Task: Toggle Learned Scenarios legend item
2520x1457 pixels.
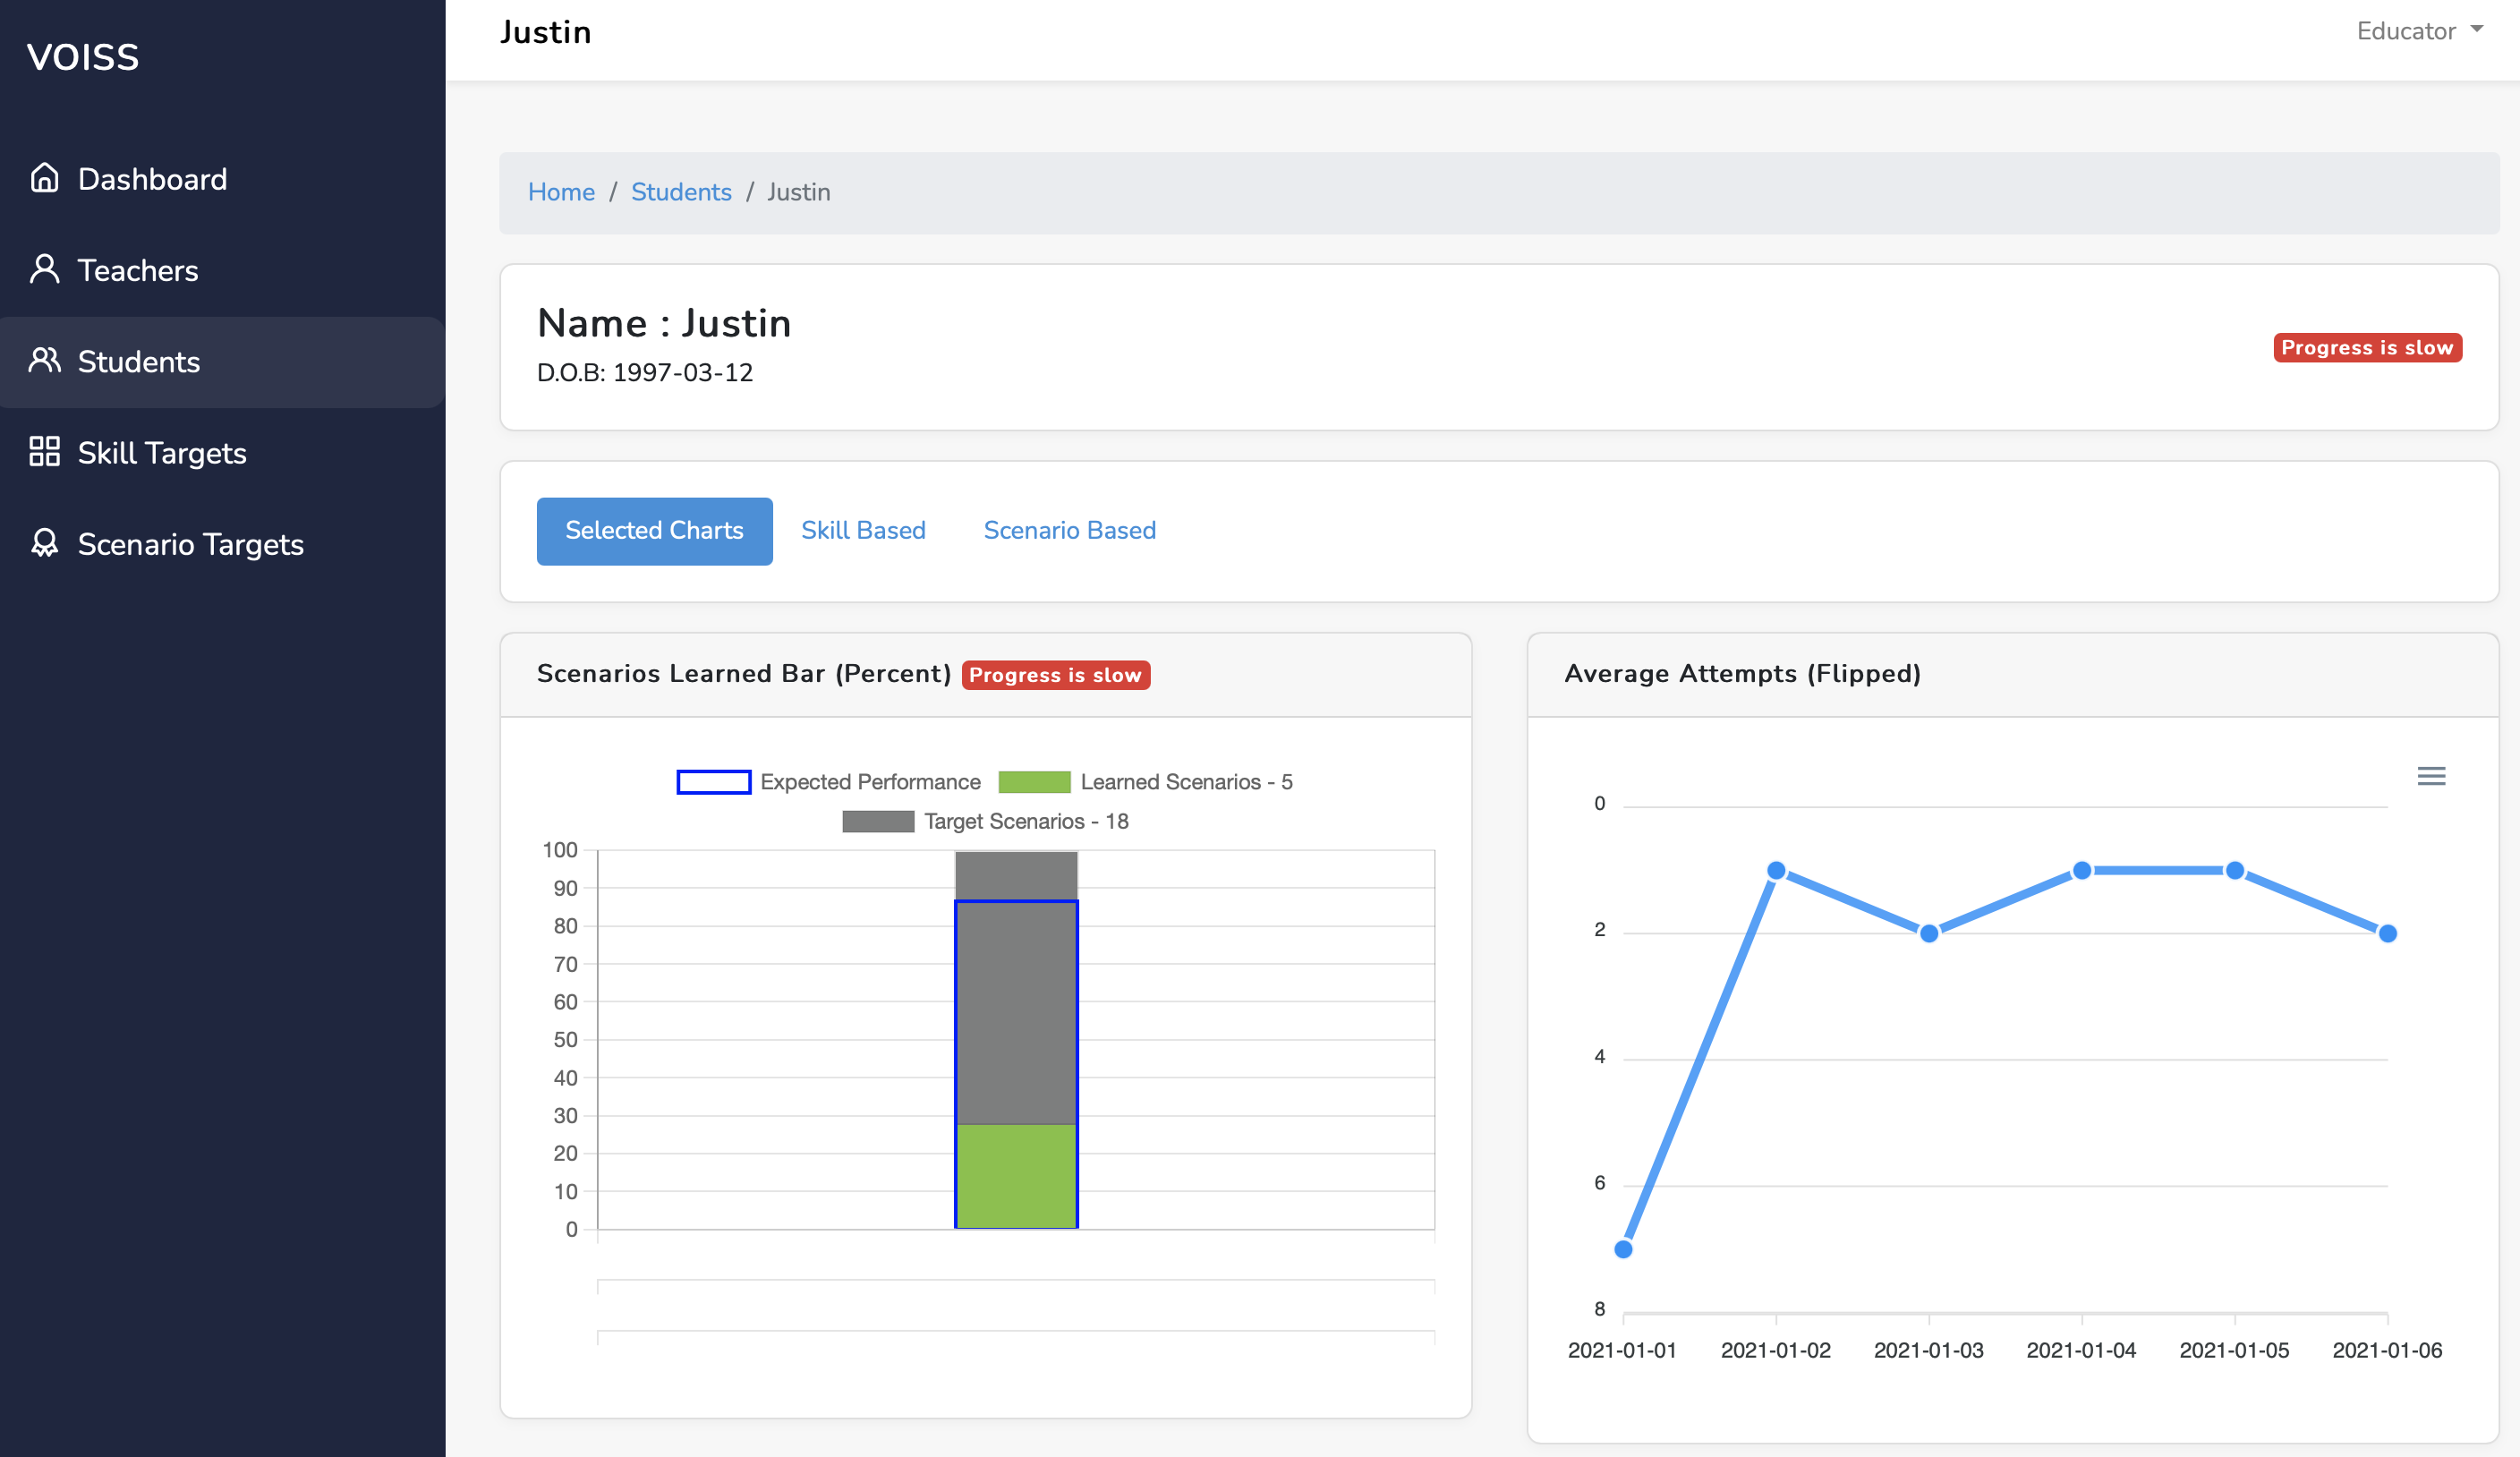Action: coord(1146,782)
